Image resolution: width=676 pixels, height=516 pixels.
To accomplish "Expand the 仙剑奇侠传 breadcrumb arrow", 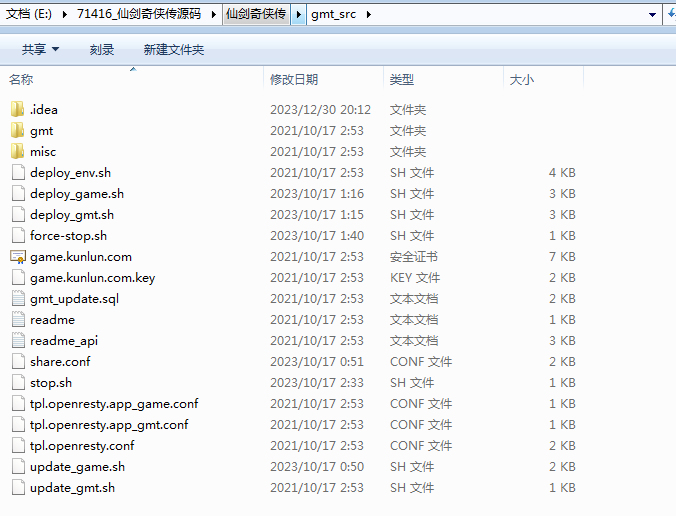I will (x=299, y=15).
